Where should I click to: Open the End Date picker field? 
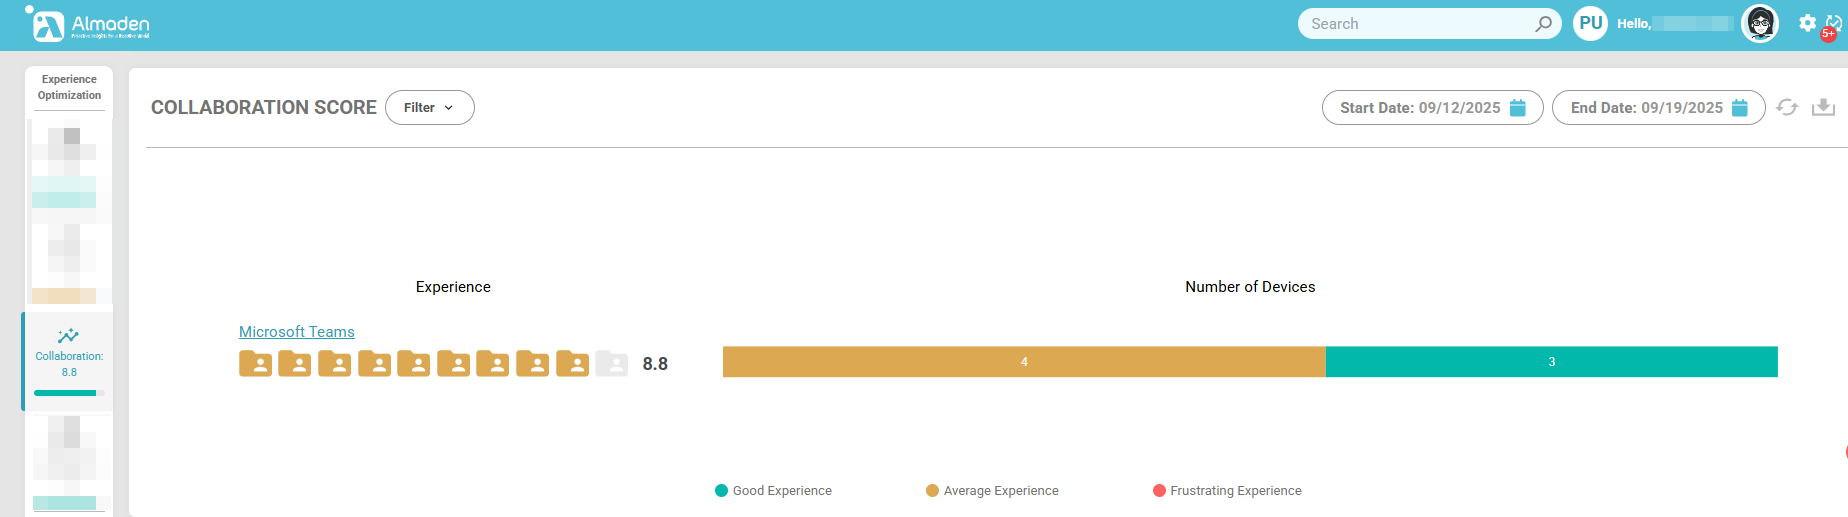pyautogui.click(x=1646, y=108)
